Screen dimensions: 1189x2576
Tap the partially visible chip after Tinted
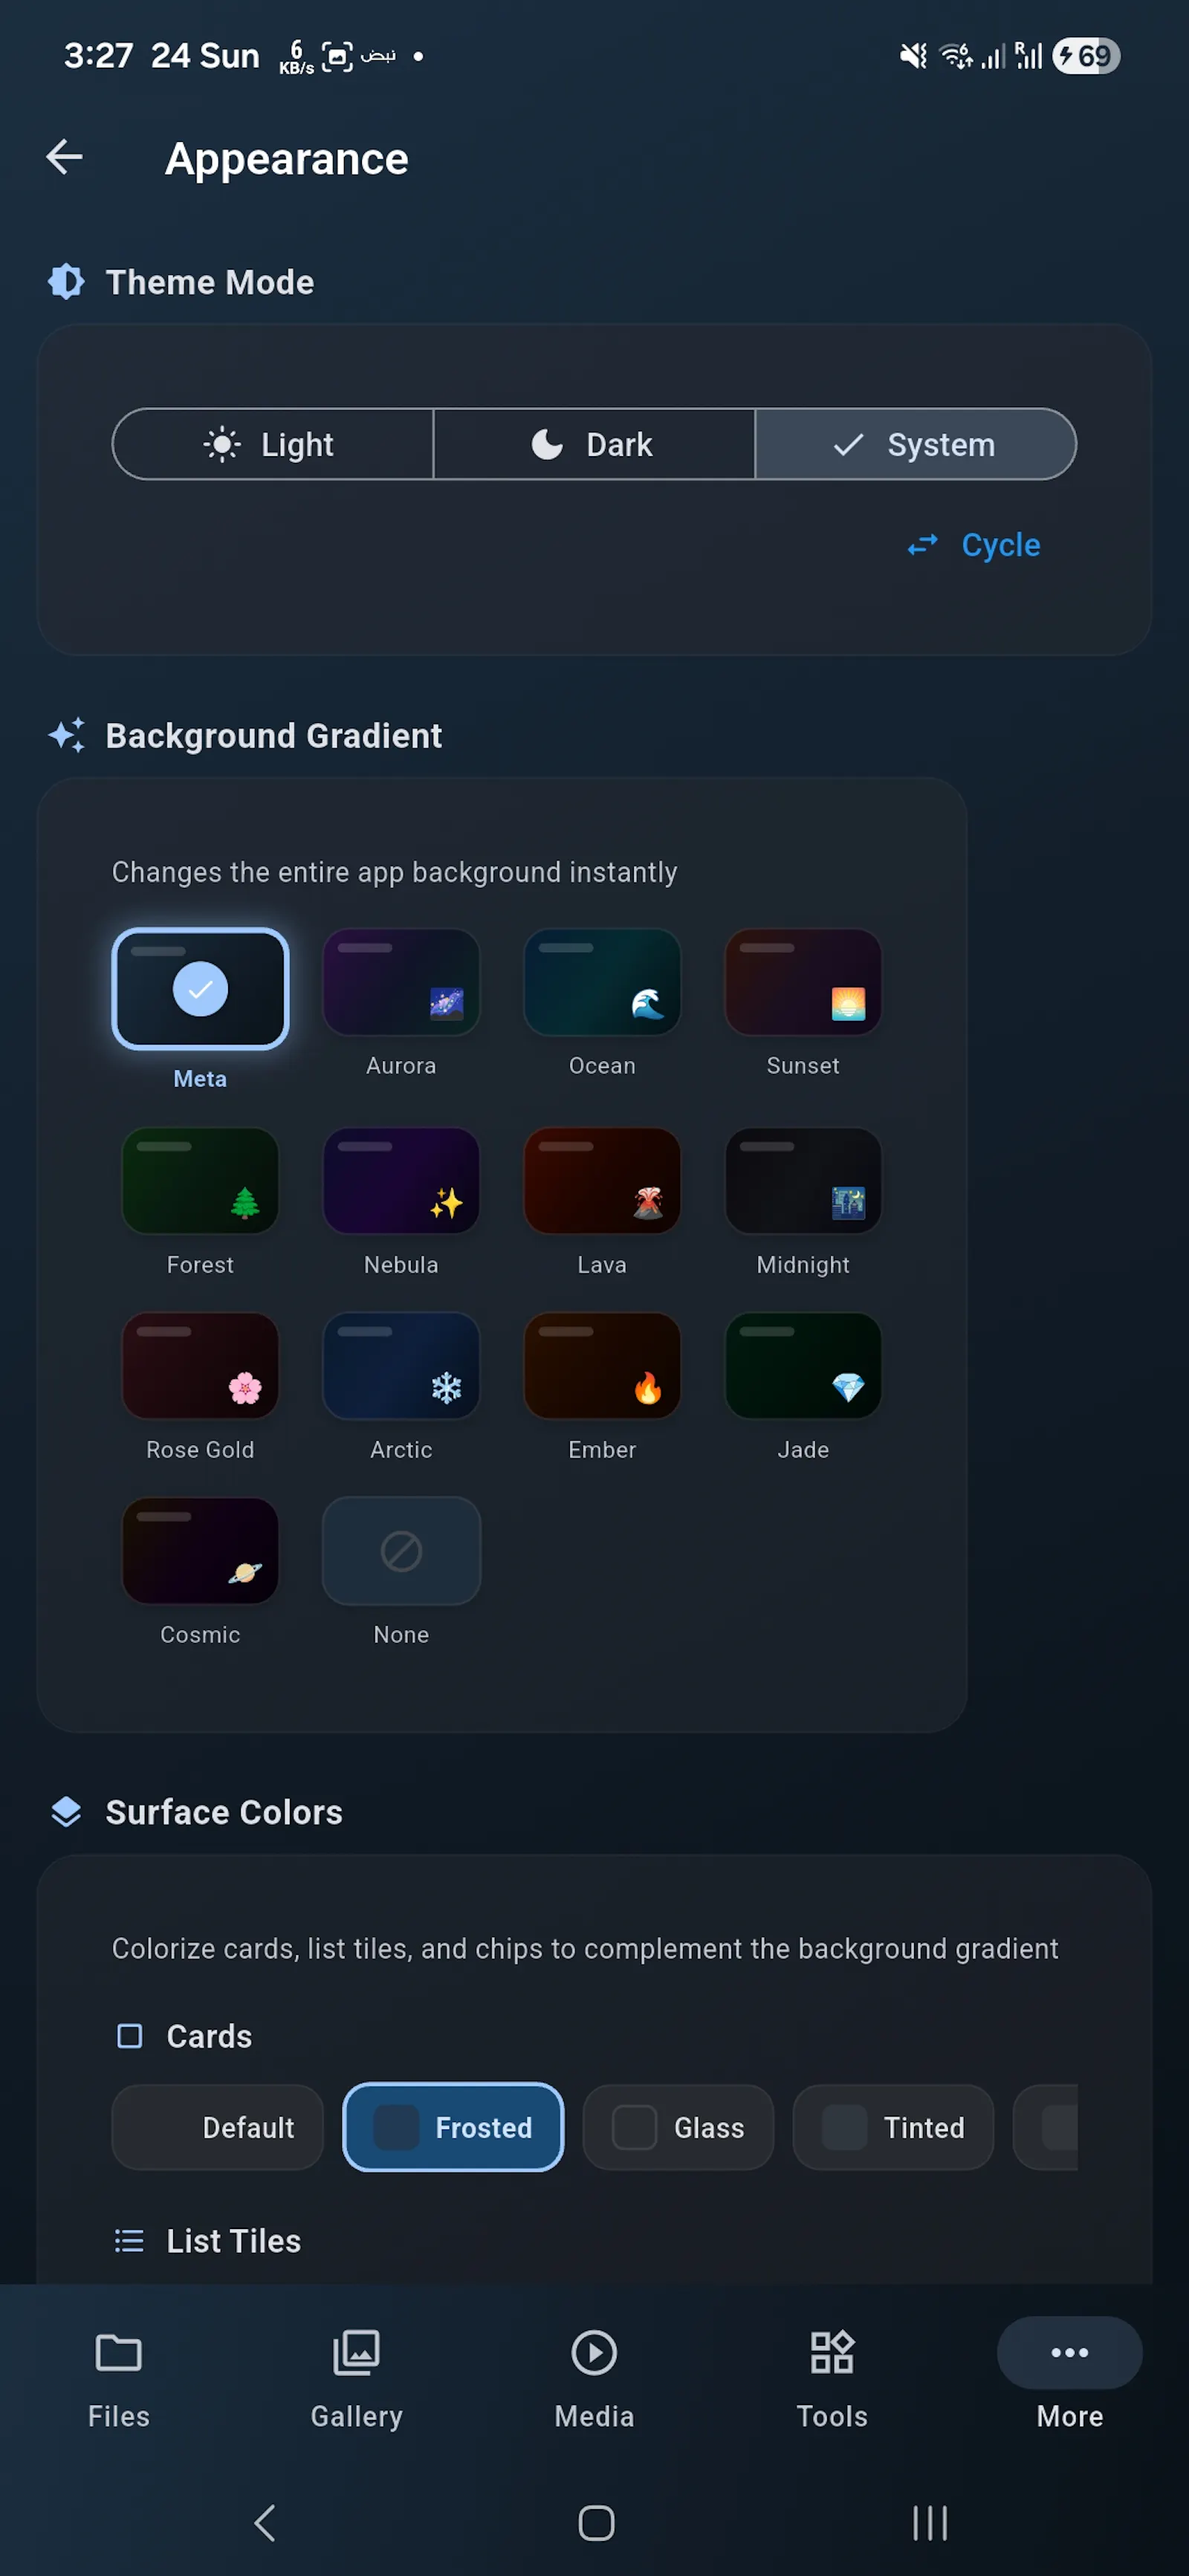point(1046,2127)
